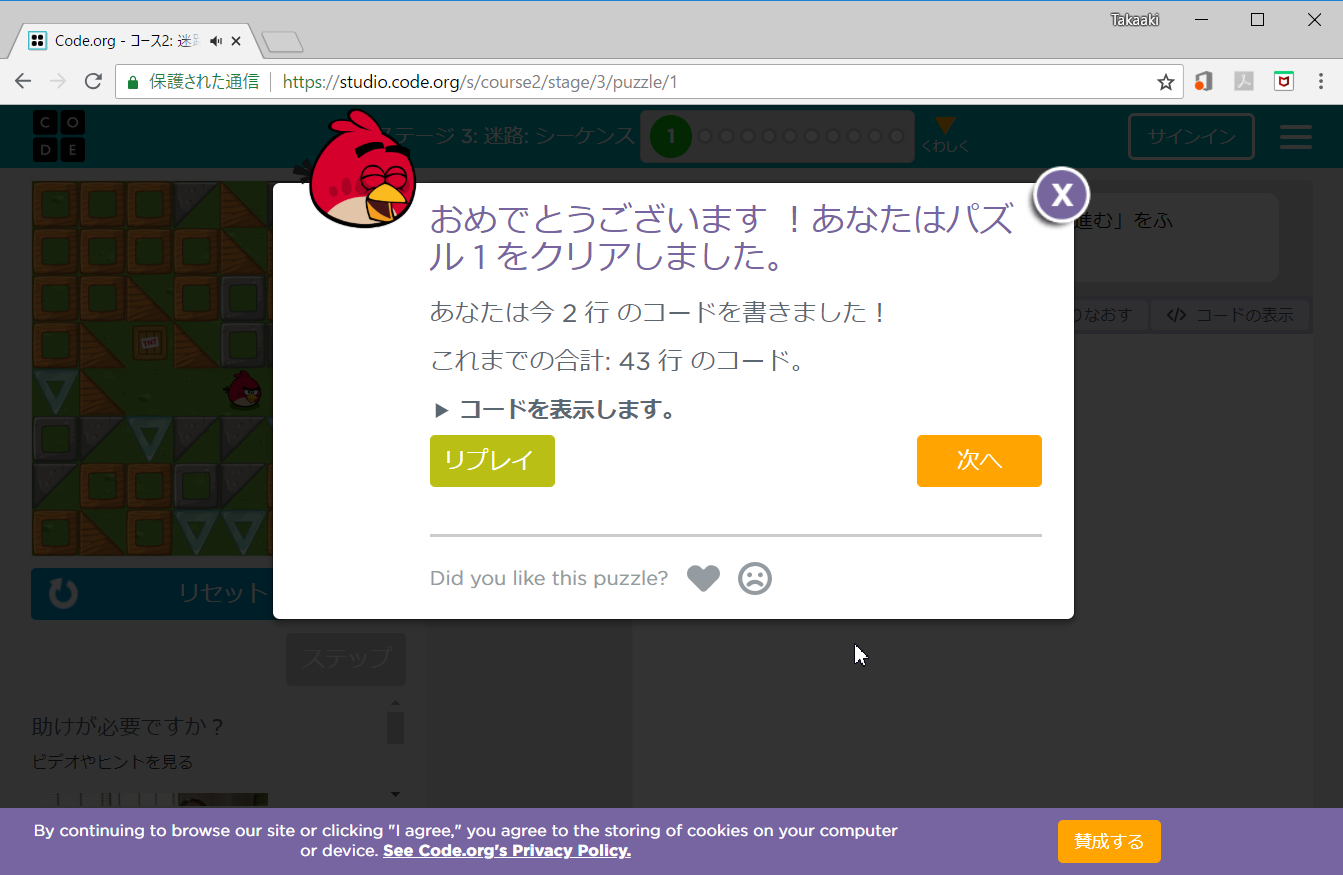Click the PDF extension icon
Image resolution: width=1343 pixels, height=875 pixels.
(x=1244, y=82)
